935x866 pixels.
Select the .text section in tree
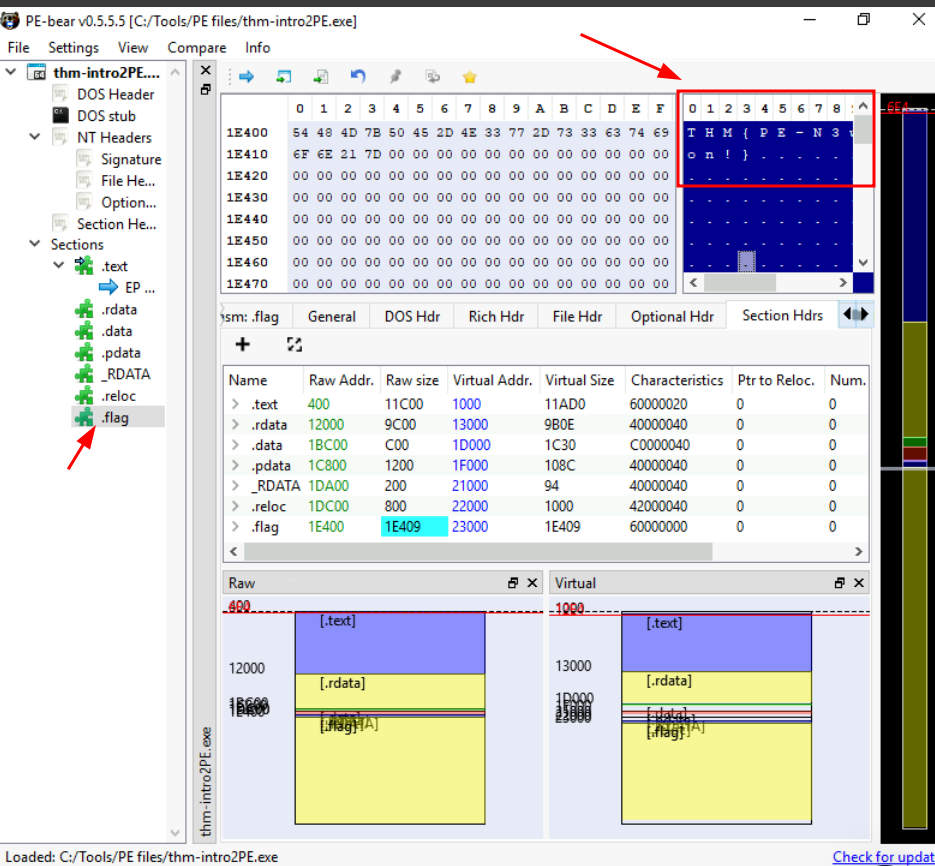tap(114, 266)
